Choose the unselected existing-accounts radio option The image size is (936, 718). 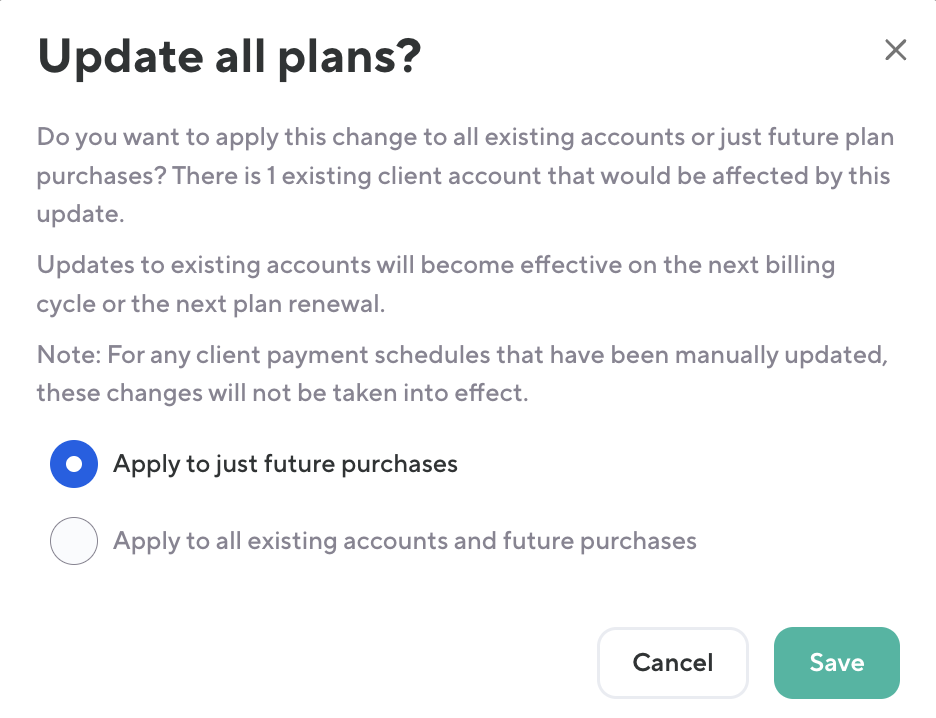74,542
